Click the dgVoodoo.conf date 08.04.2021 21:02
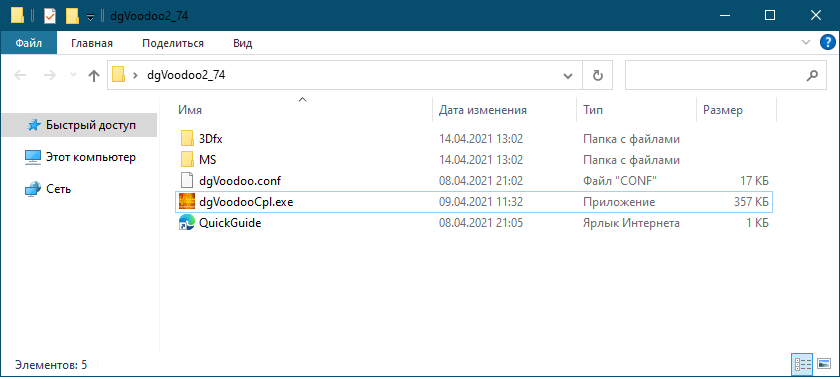The width and height of the screenshot is (840, 377). (481, 181)
